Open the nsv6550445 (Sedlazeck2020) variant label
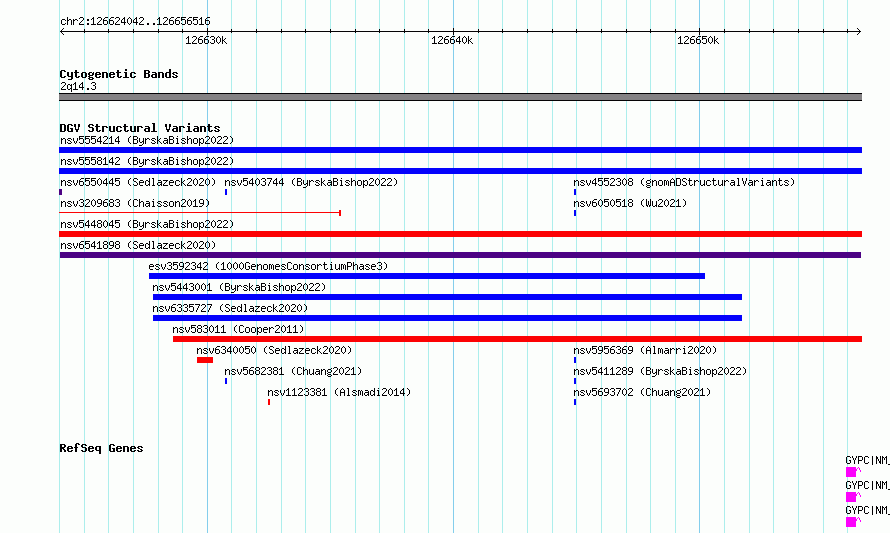This screenshot has height=533, width=890. [x=138, y=182]
